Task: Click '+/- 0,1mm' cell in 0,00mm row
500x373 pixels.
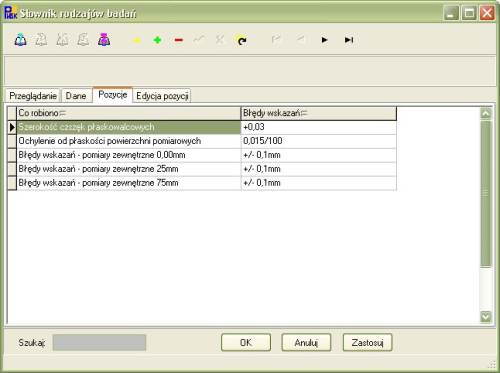Action: point(319,155)
